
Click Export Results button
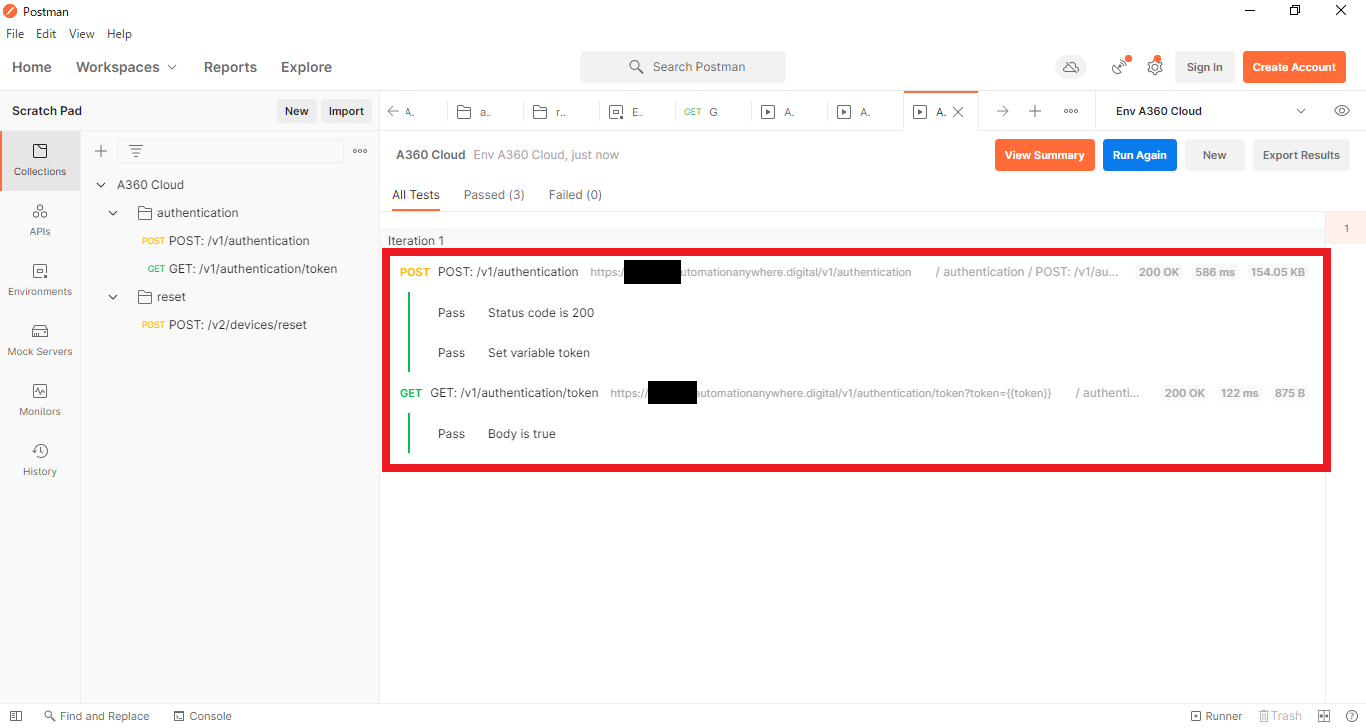(x=1300, y=155)
